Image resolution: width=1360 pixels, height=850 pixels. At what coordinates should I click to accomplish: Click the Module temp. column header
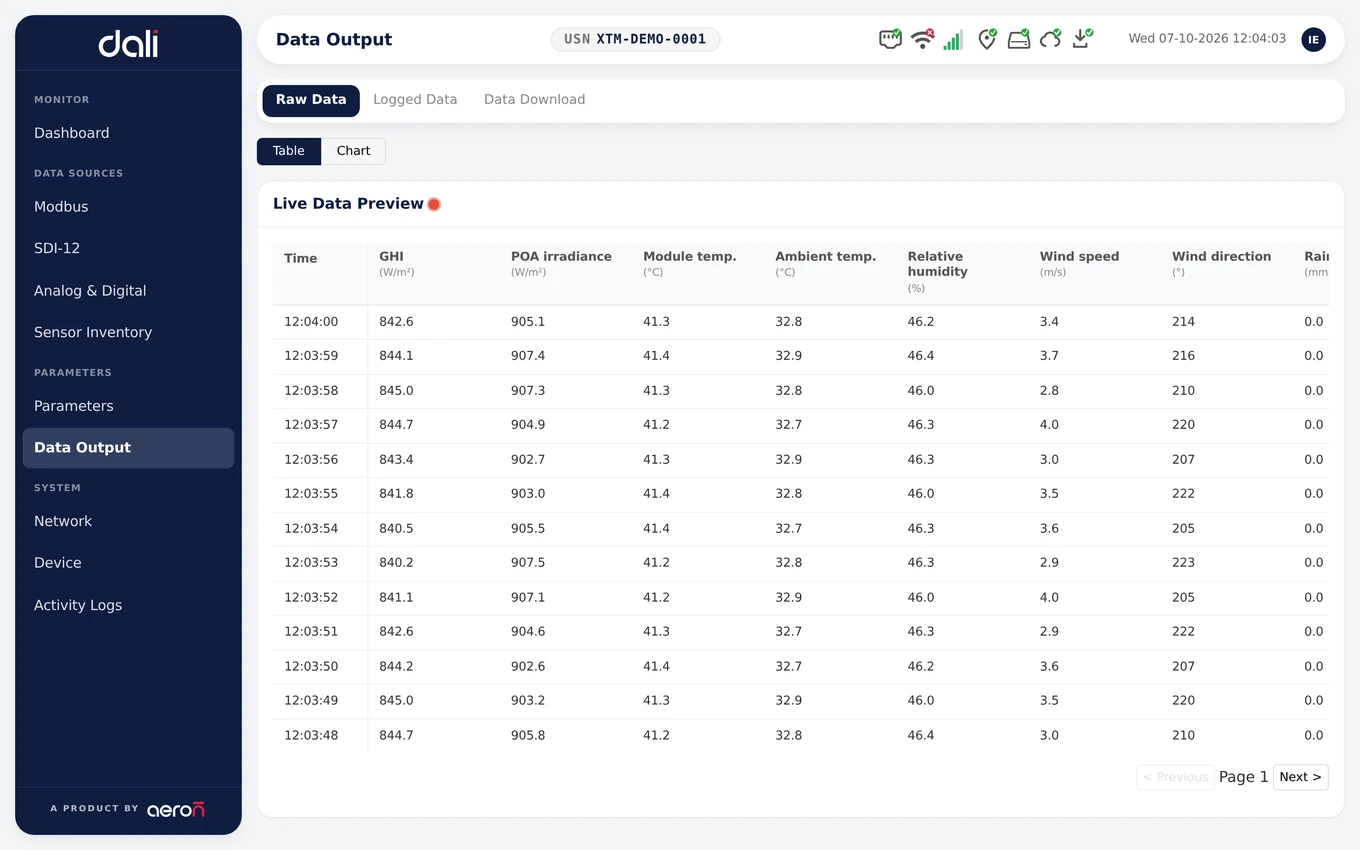[698, 273]
